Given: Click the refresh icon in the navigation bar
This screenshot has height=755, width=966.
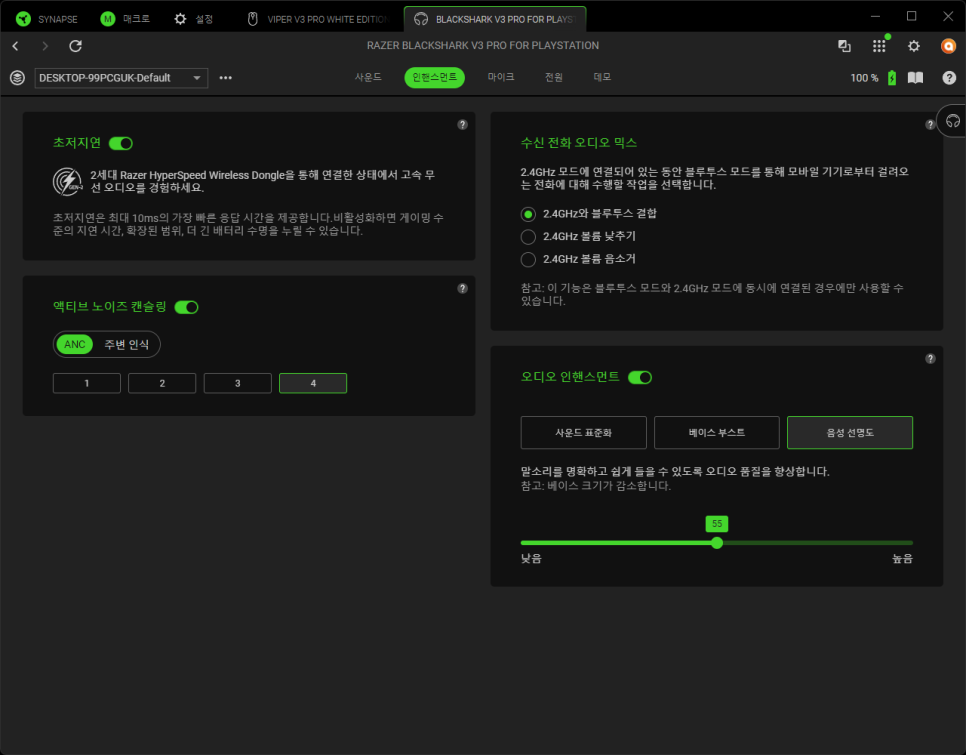Looking at the screenshot, I should [75, 46].
